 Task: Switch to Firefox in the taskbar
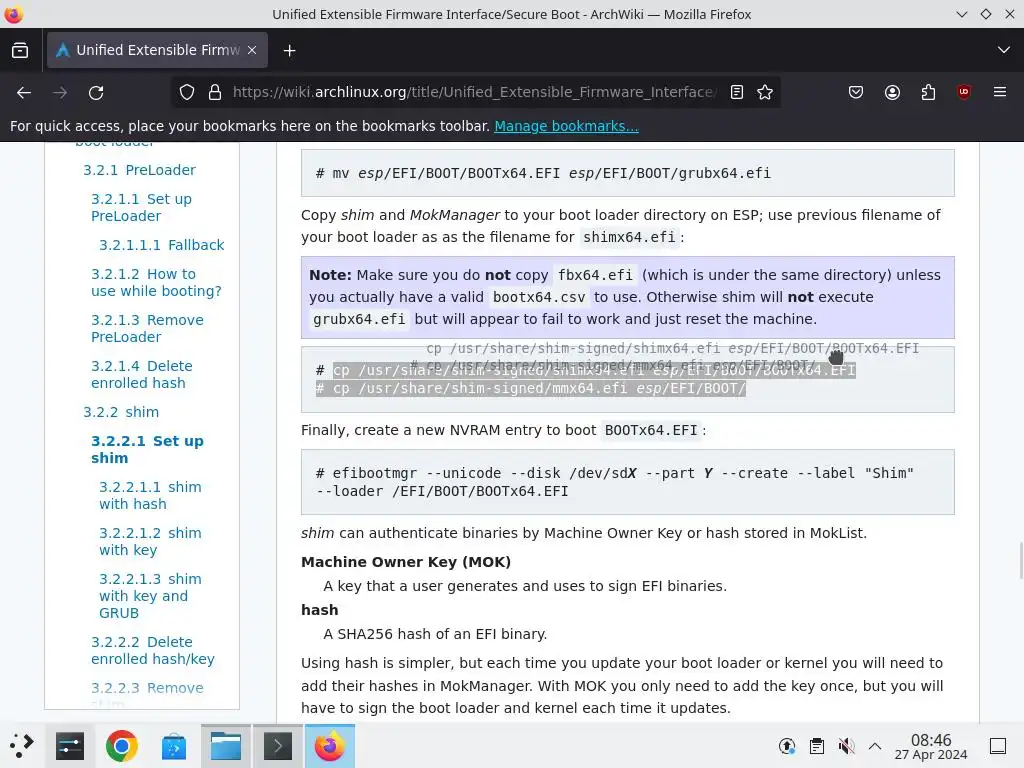click(x=330, y=746)
